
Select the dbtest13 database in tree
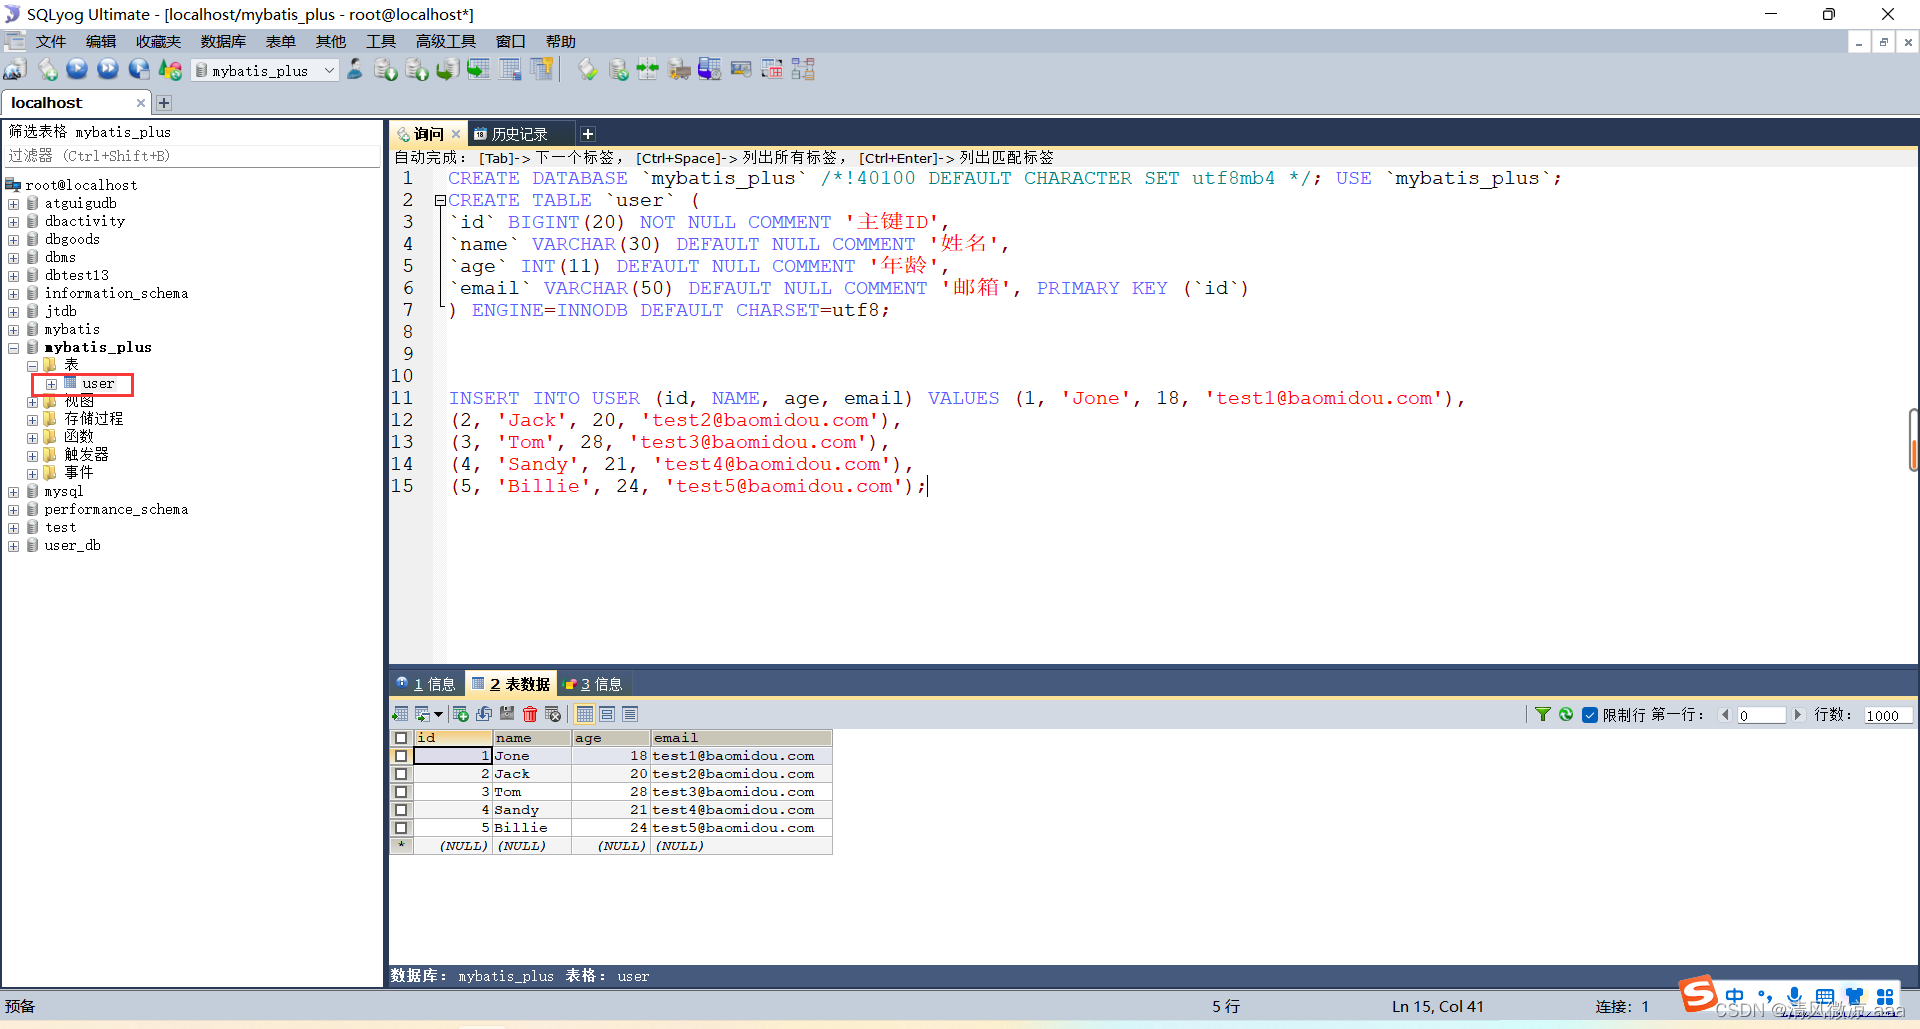coord(77,276)
